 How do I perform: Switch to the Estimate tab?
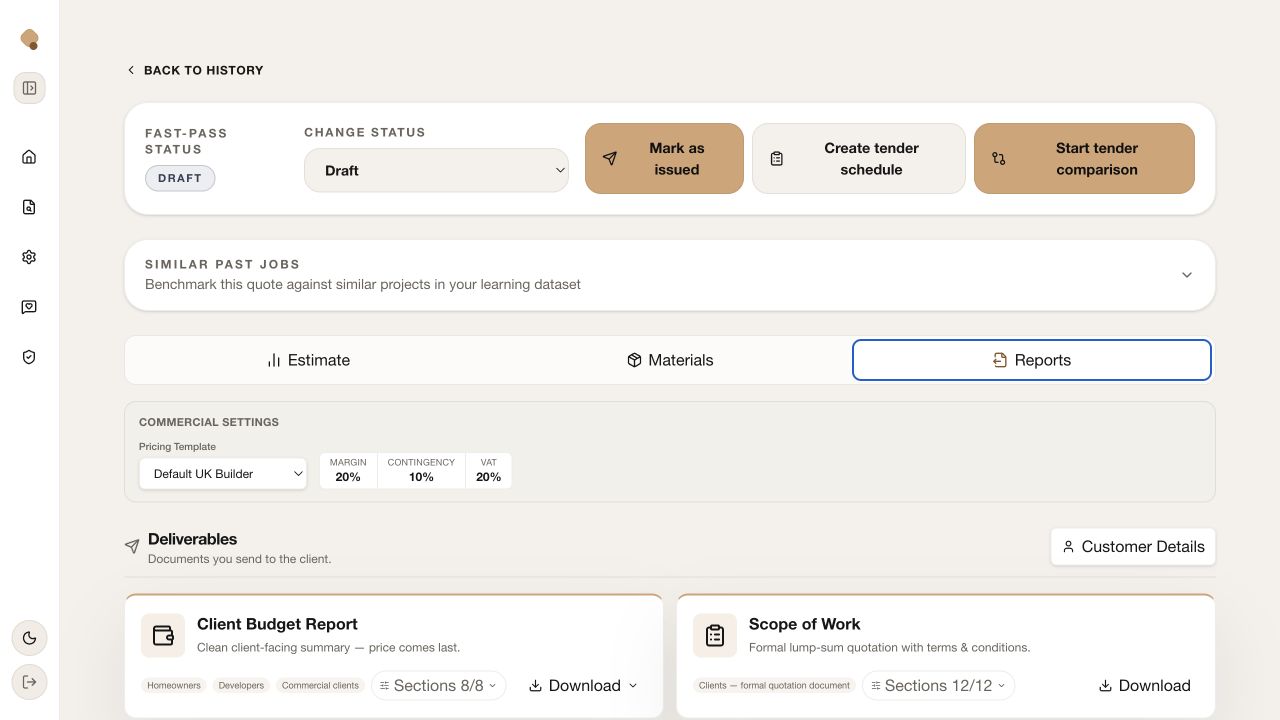[x=308, y=360]
